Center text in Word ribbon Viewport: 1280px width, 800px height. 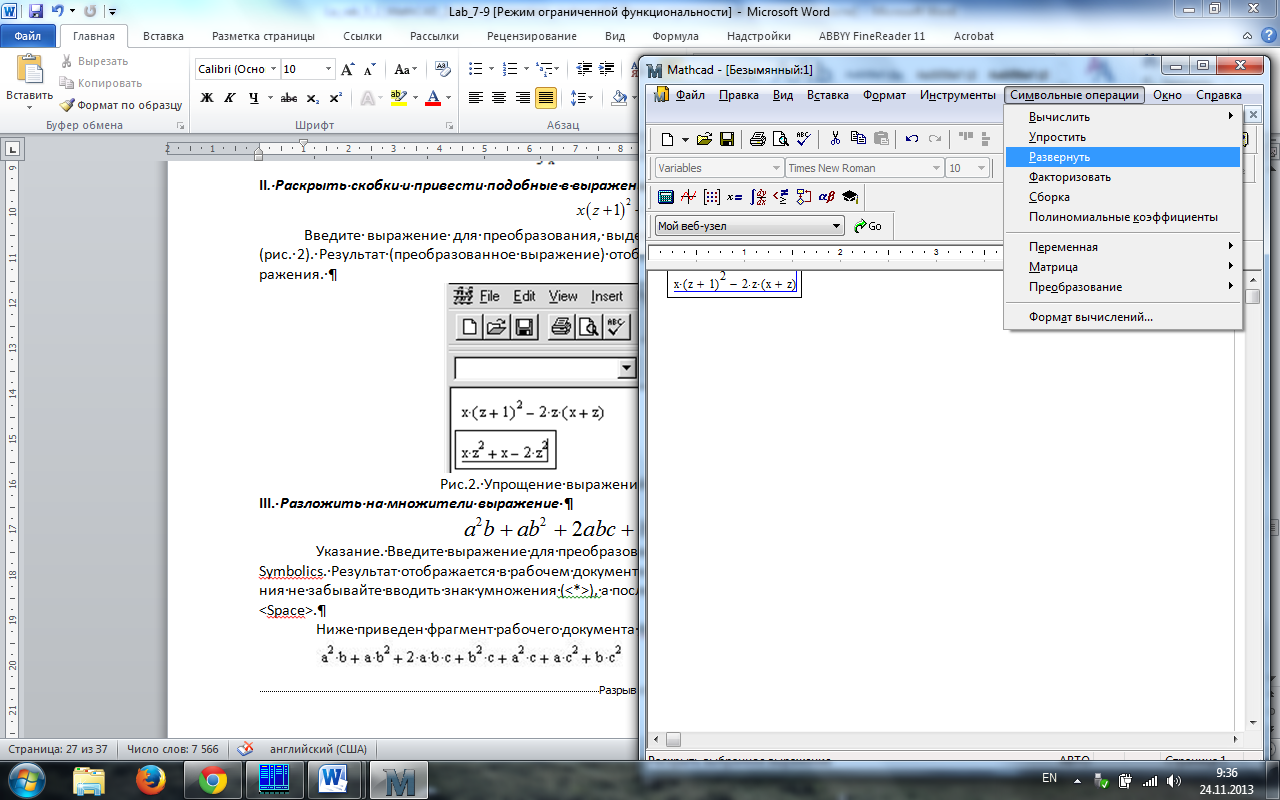(x=499, y=98)
